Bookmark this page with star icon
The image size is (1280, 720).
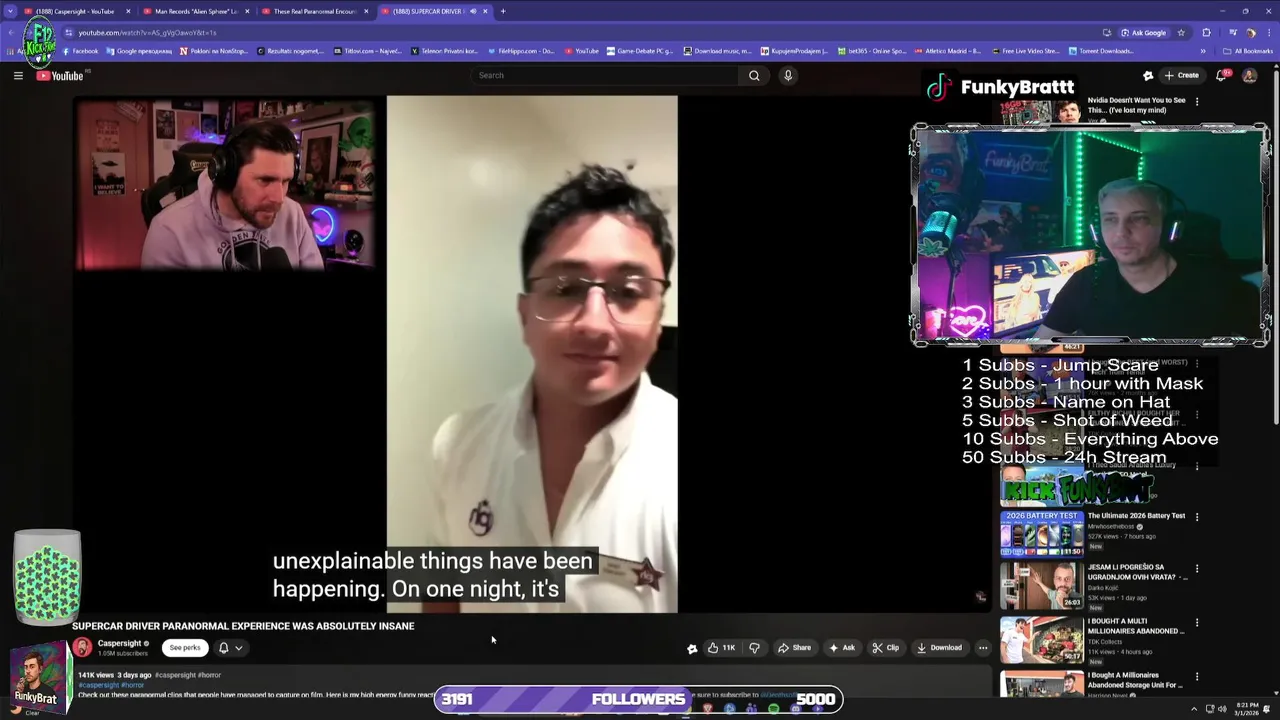(1181, 32)
